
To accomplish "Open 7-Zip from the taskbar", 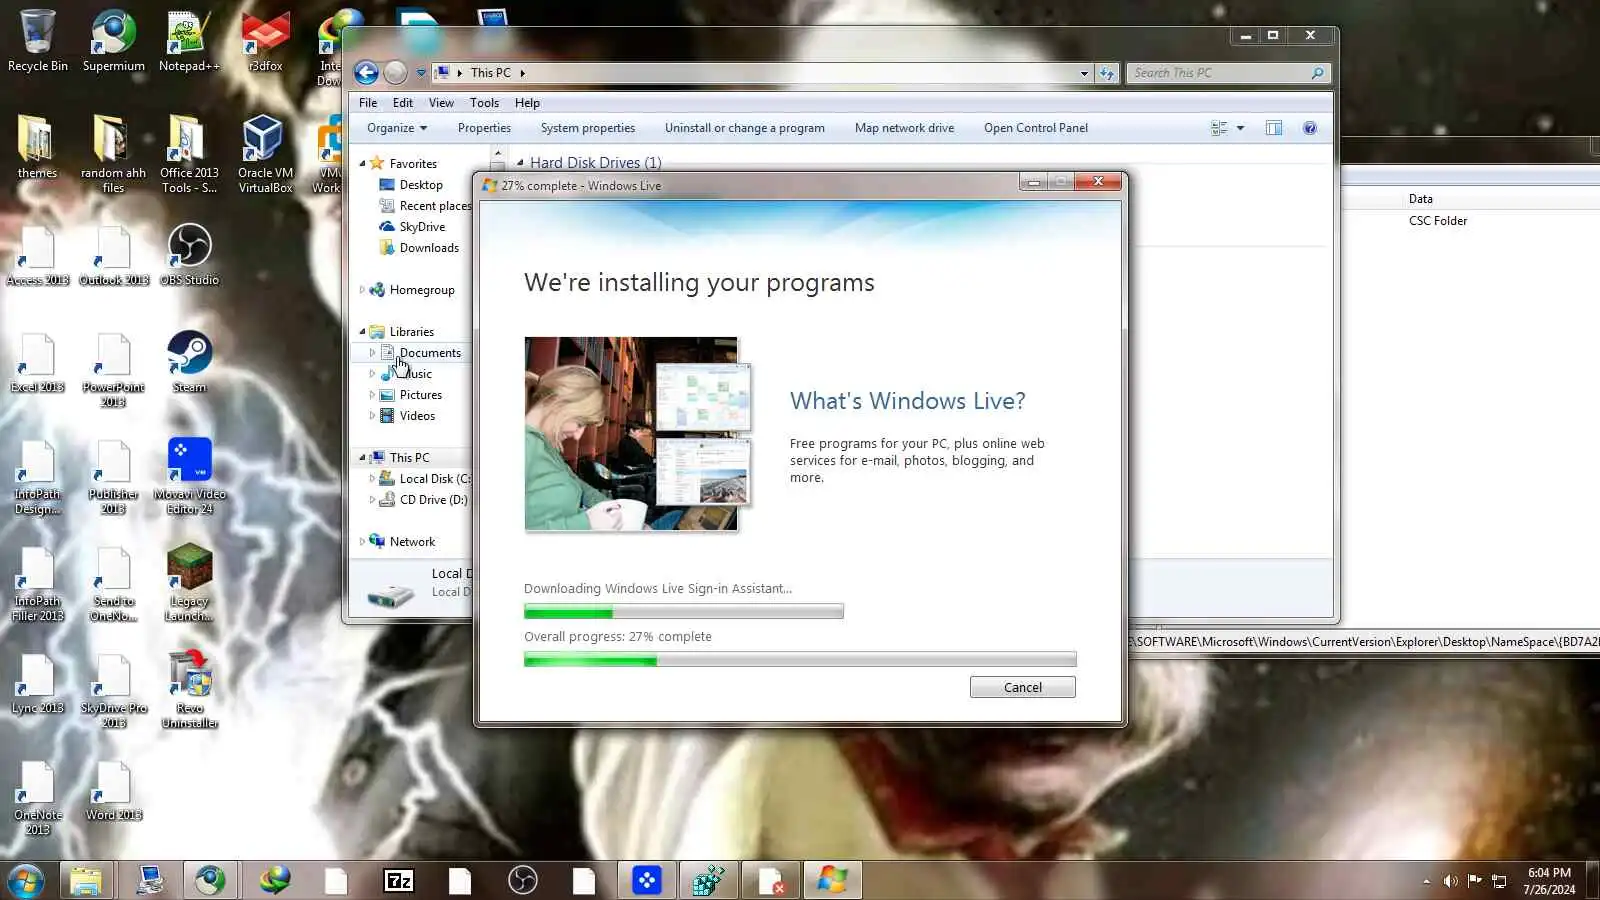I will (398, 880).
